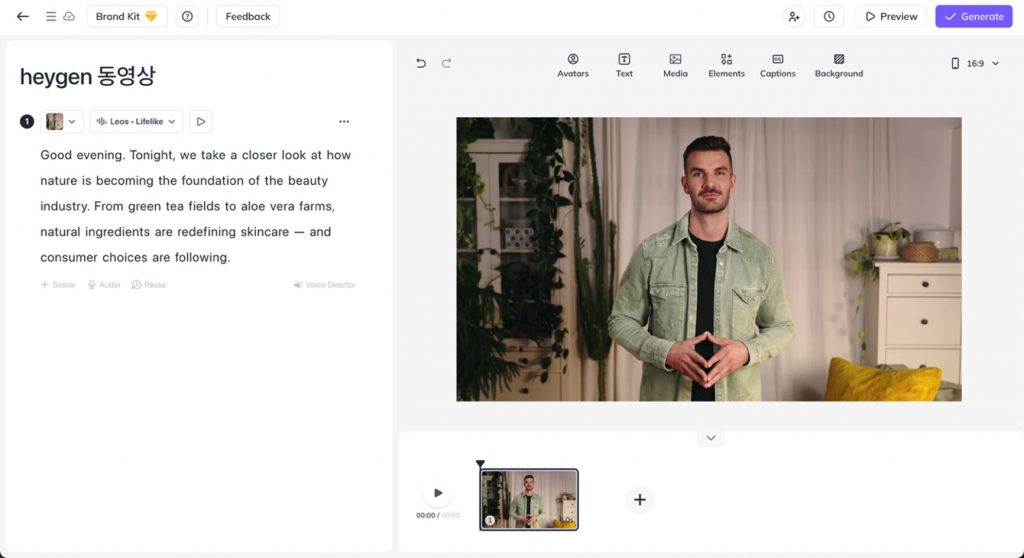Open the hamburger menu icon

click(51, 16)
